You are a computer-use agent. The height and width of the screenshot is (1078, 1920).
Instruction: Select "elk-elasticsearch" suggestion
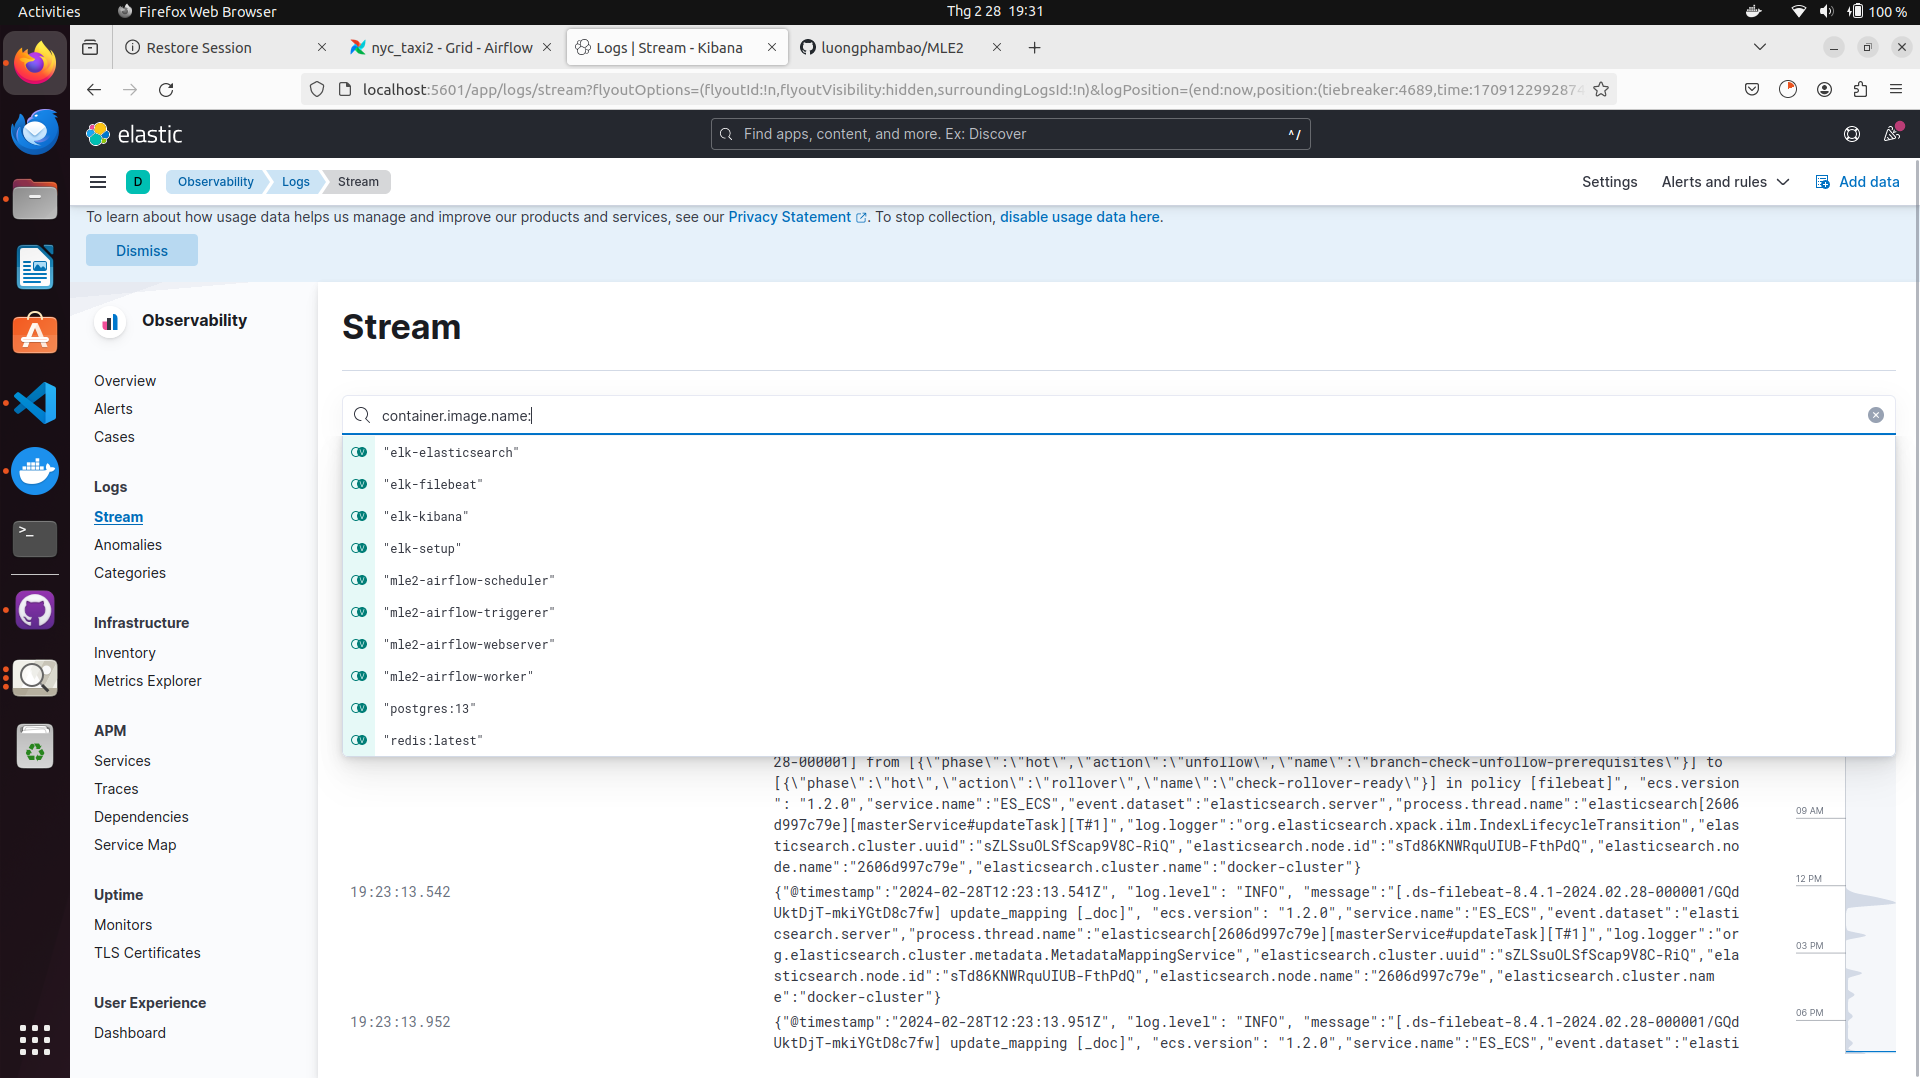click(x=1118, y=452)
